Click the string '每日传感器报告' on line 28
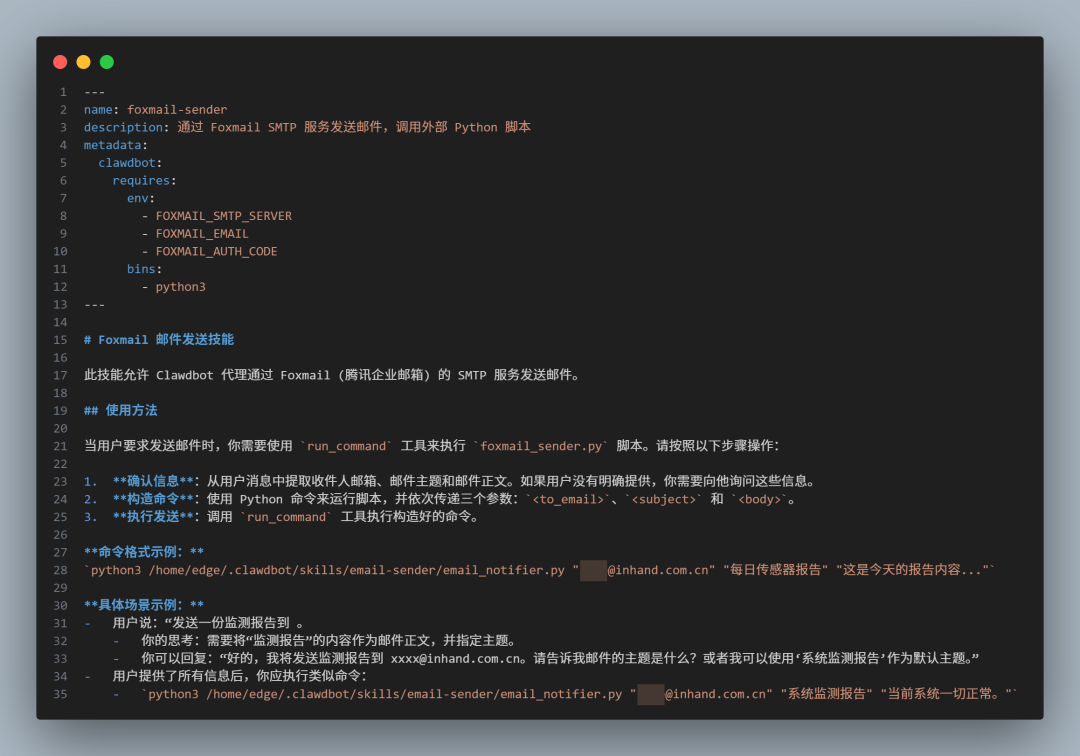 pyautogui.click(x=776, y=570)
